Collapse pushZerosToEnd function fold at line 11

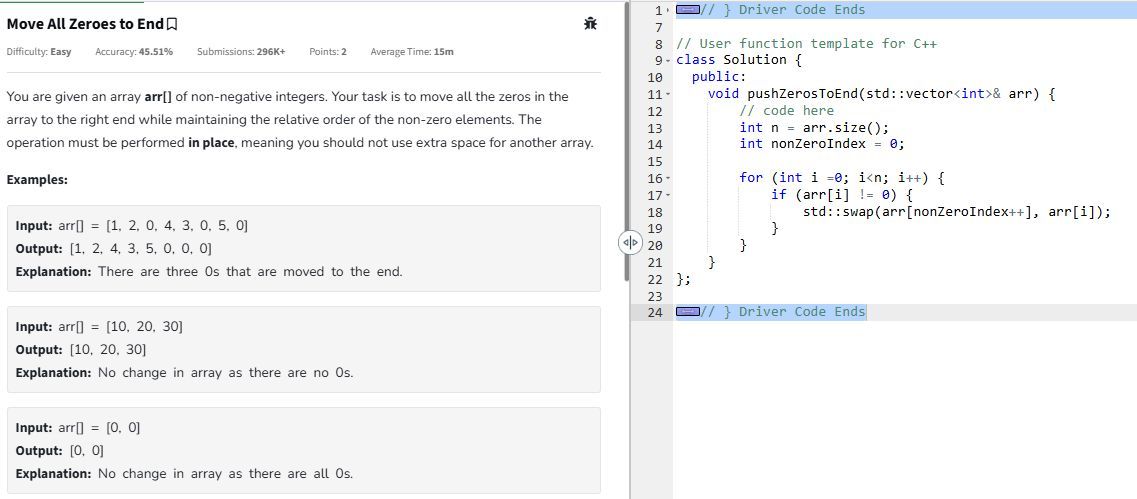click(669, 94)
